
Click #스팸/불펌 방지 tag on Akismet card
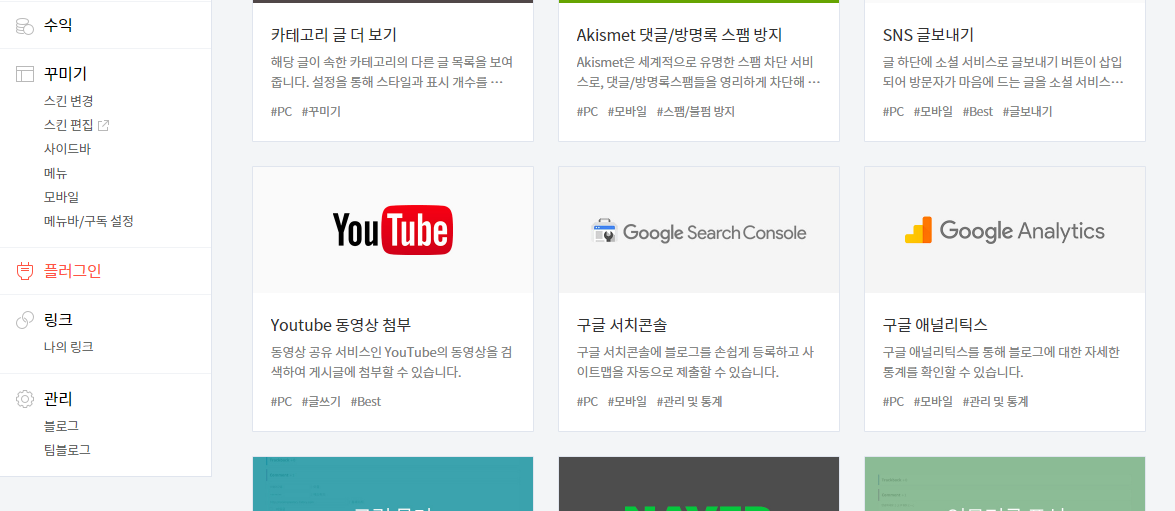pyautogui.click(x=695, y=112)
